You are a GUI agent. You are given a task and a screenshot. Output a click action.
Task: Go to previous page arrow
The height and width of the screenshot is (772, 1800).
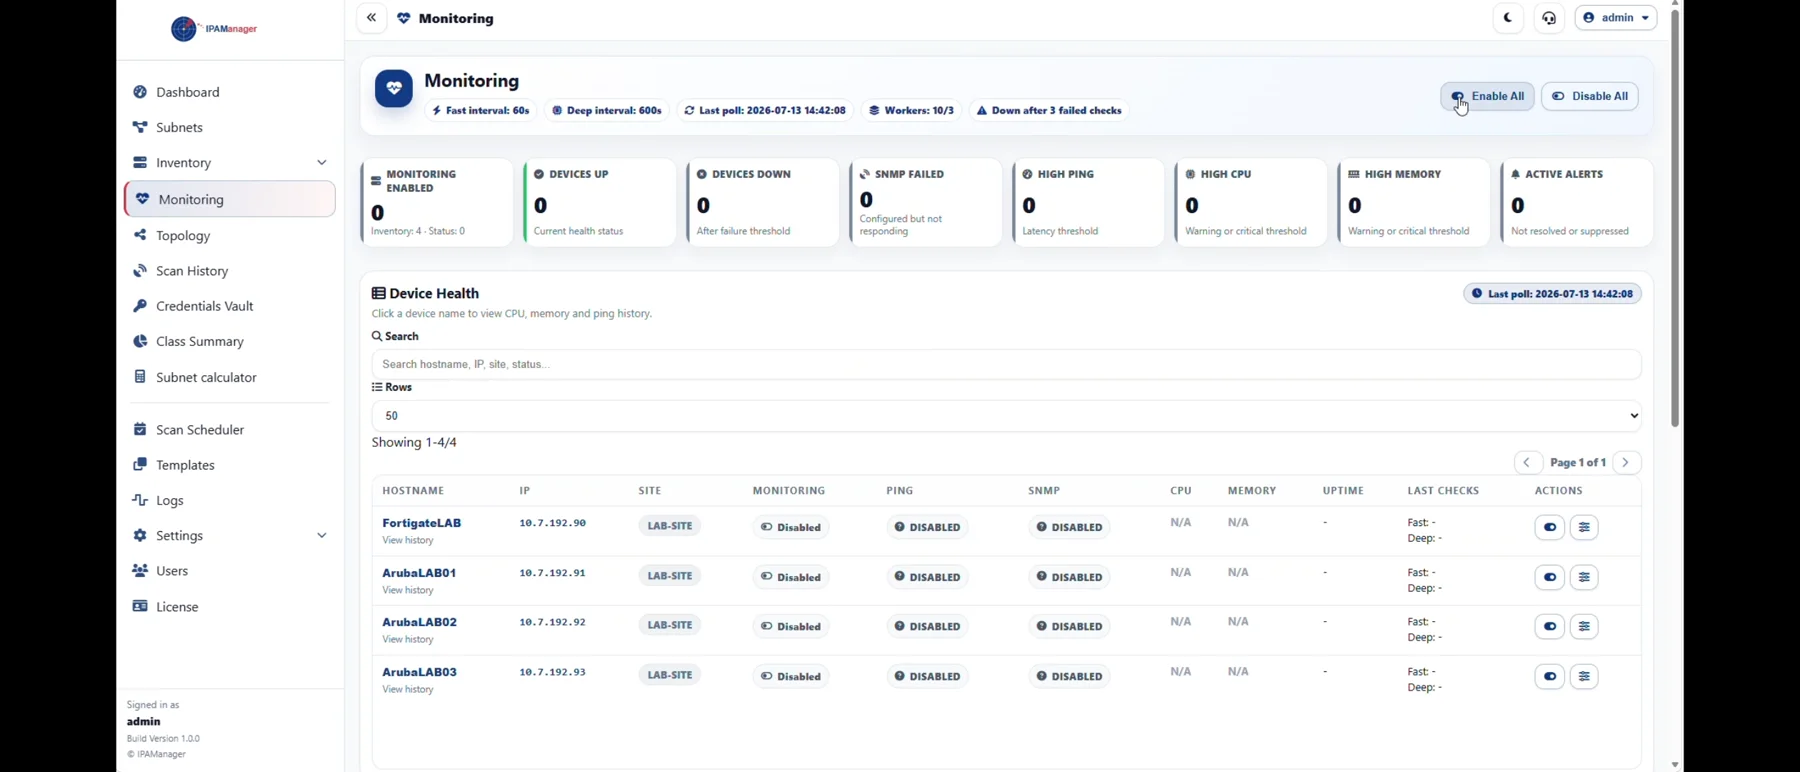(x=1527, y=463)
